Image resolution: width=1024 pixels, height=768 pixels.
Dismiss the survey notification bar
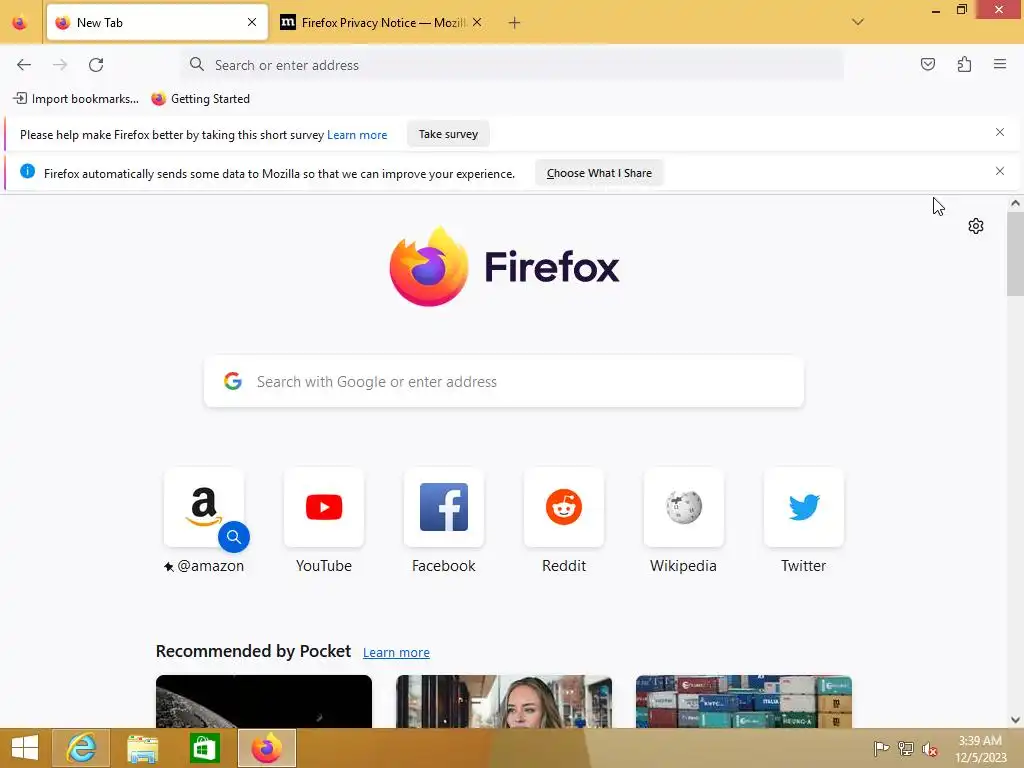click(1000, 133)
